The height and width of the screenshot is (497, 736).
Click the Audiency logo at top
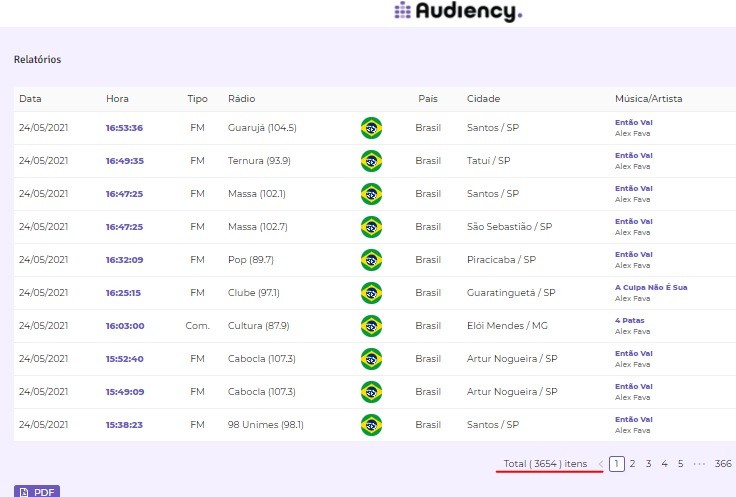click(458, 12)
